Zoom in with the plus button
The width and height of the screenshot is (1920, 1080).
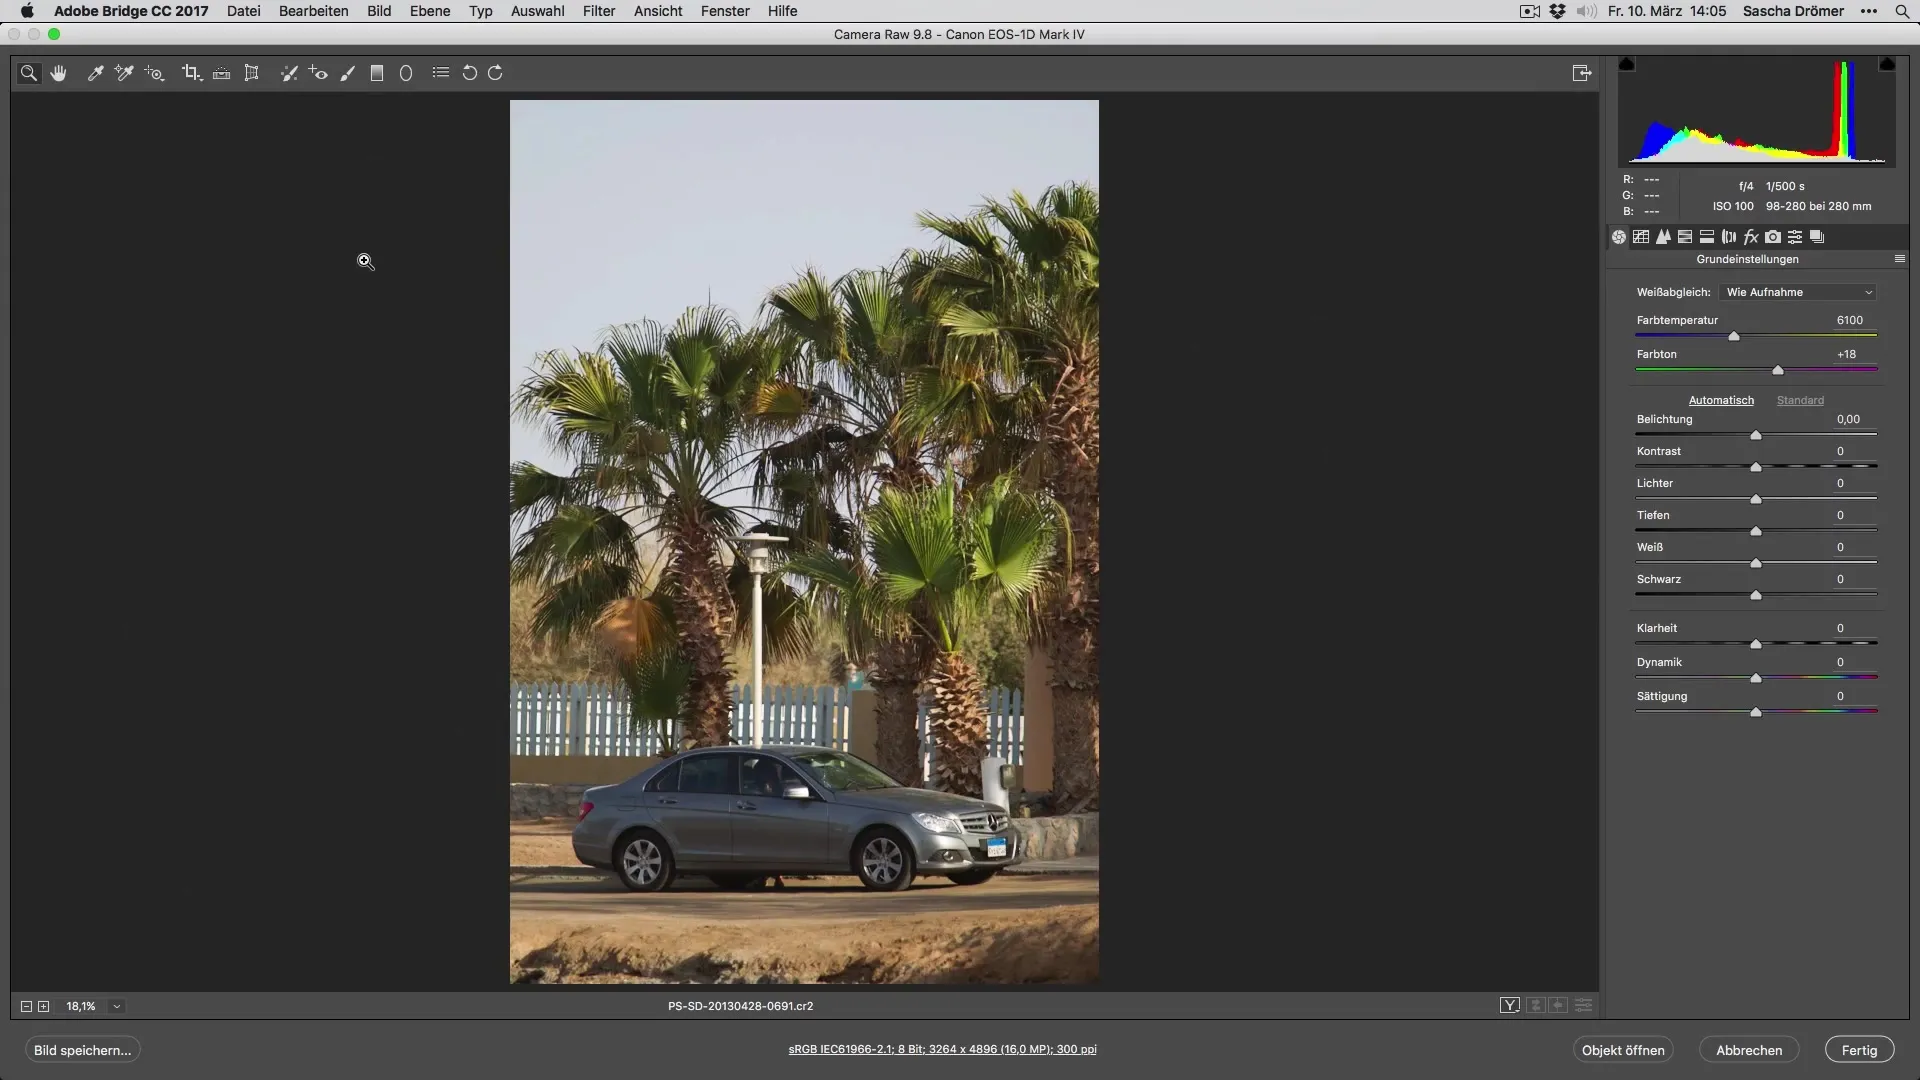44,1006
